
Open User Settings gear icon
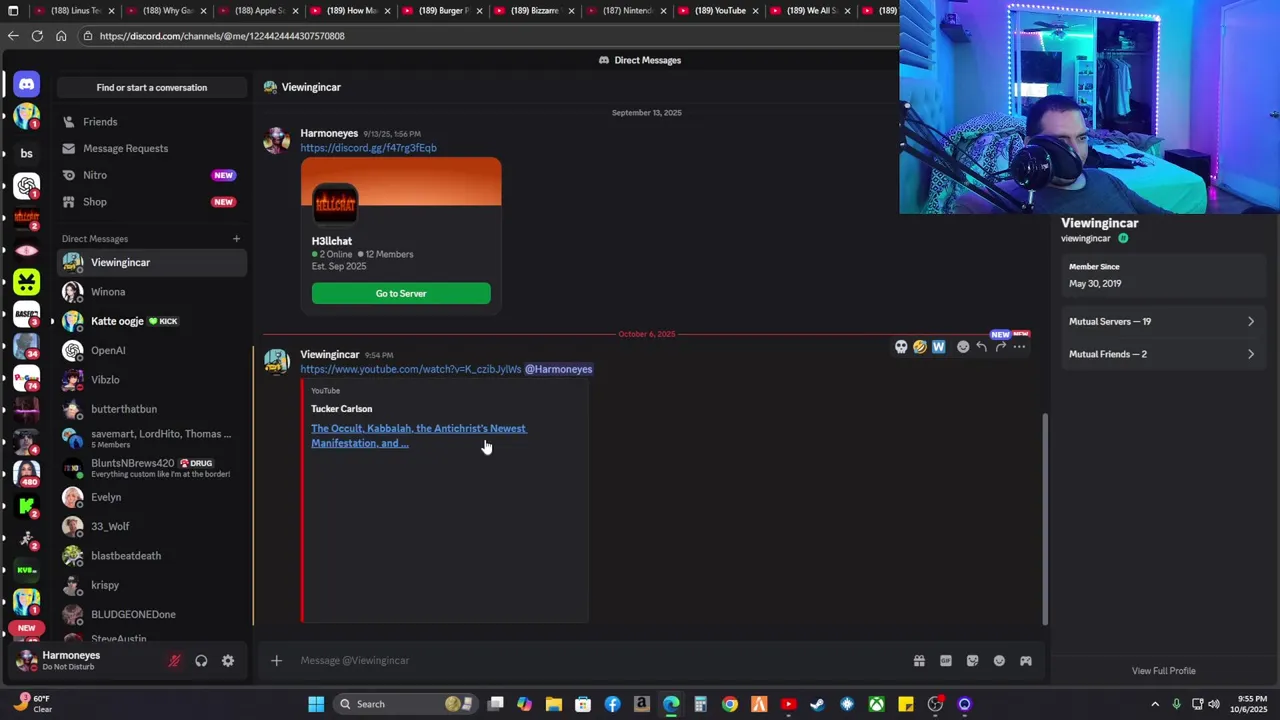(228, 660)
